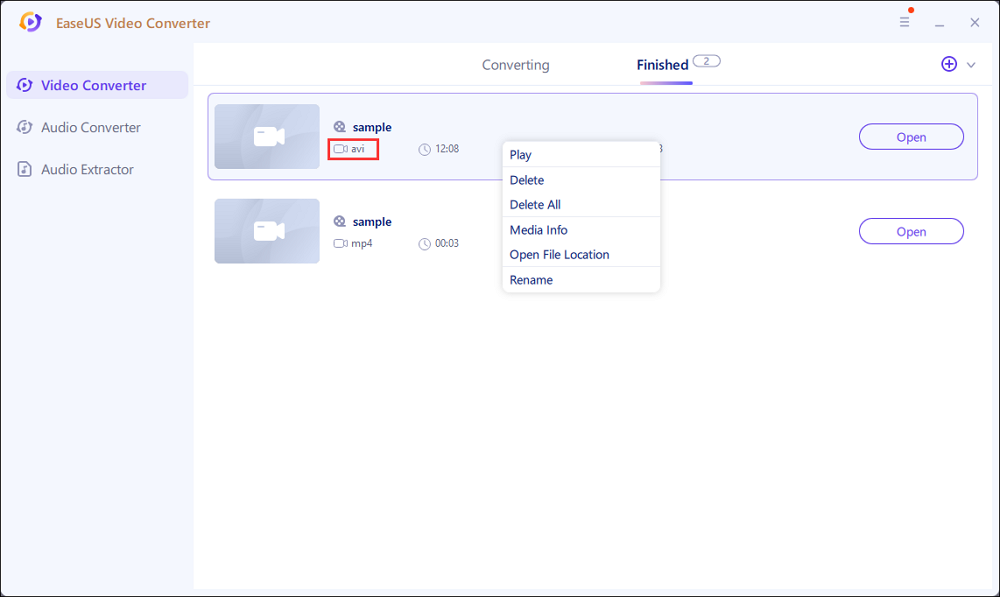The height and width of the screenshot is (597, 1000).
Task: Go to Audio Extractor in sidebar
Action: 87,169
